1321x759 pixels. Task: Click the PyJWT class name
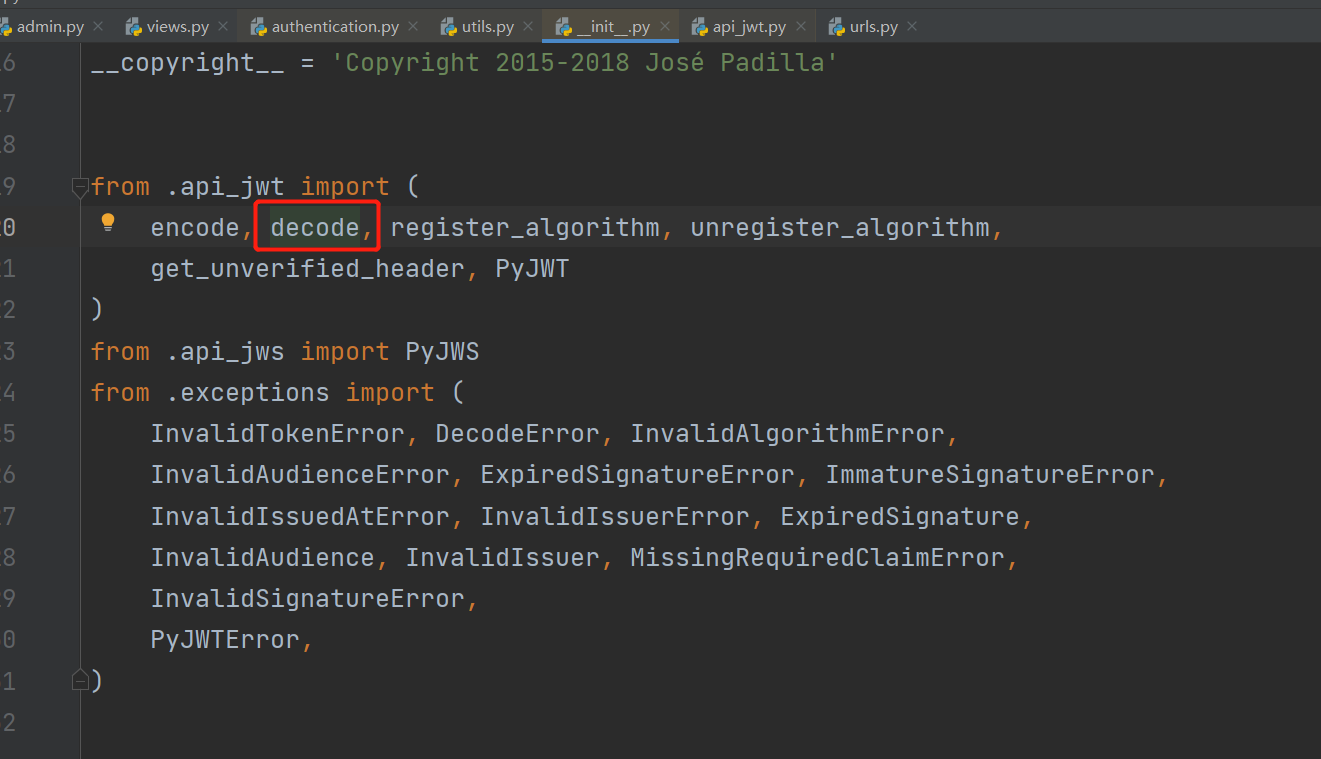pos(532,269)
